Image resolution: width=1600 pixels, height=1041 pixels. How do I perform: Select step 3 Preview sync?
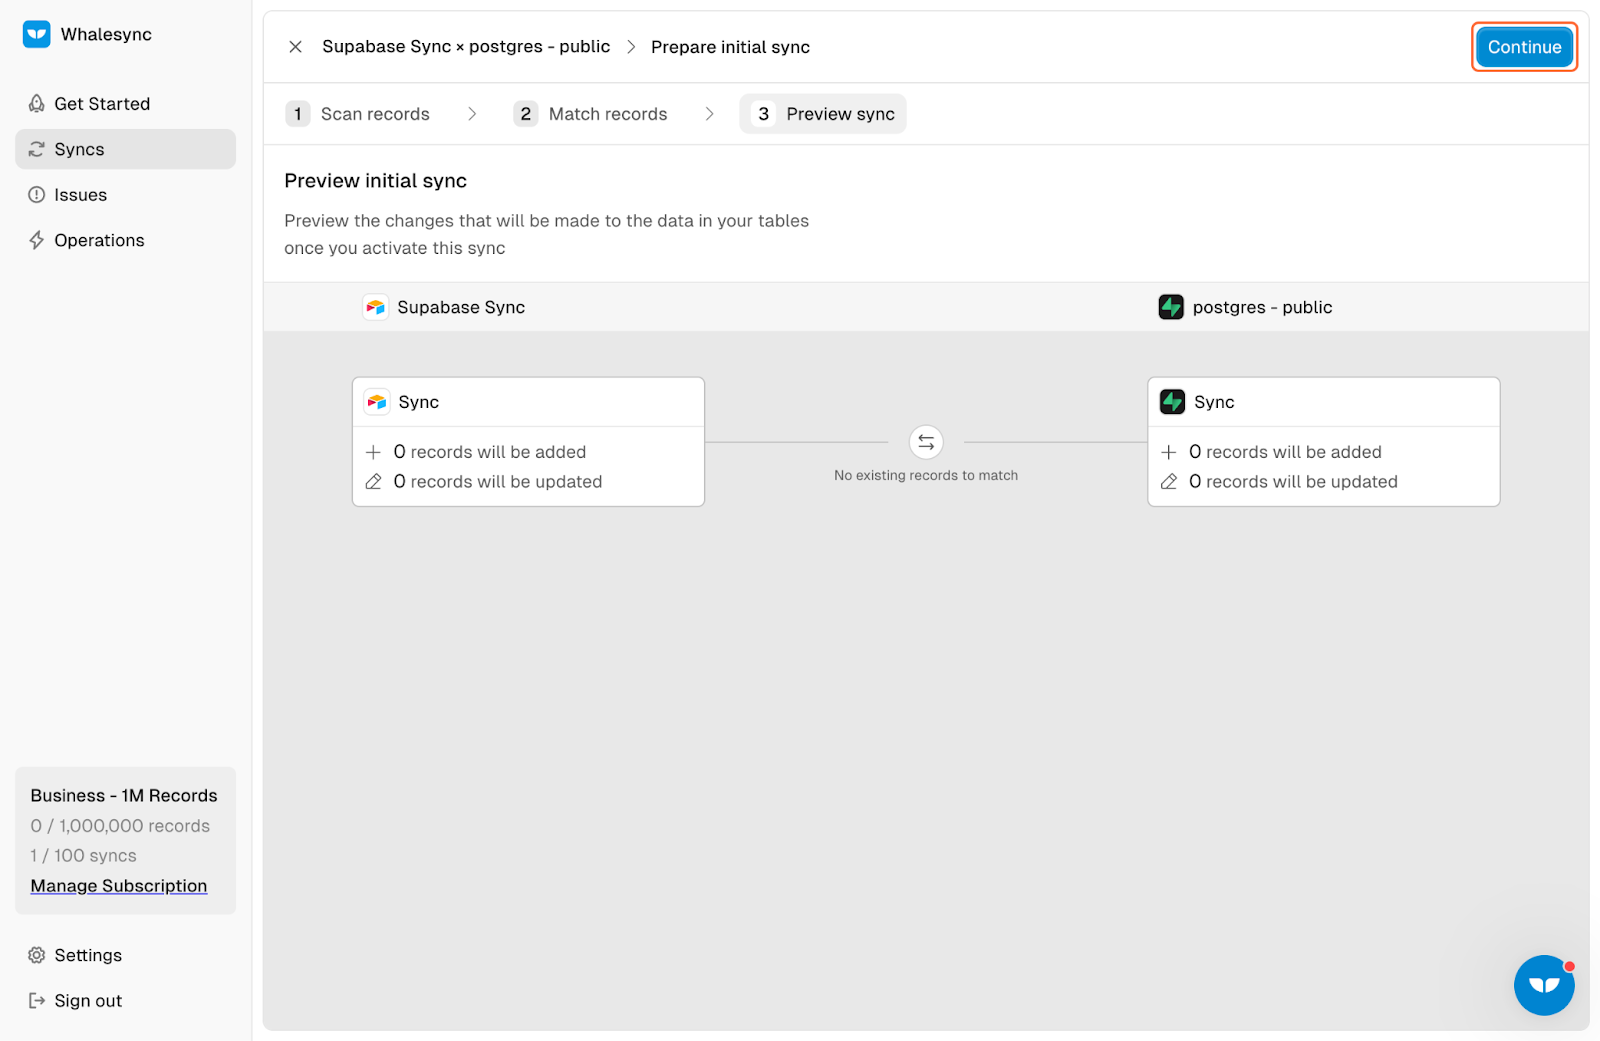point(823,114)
